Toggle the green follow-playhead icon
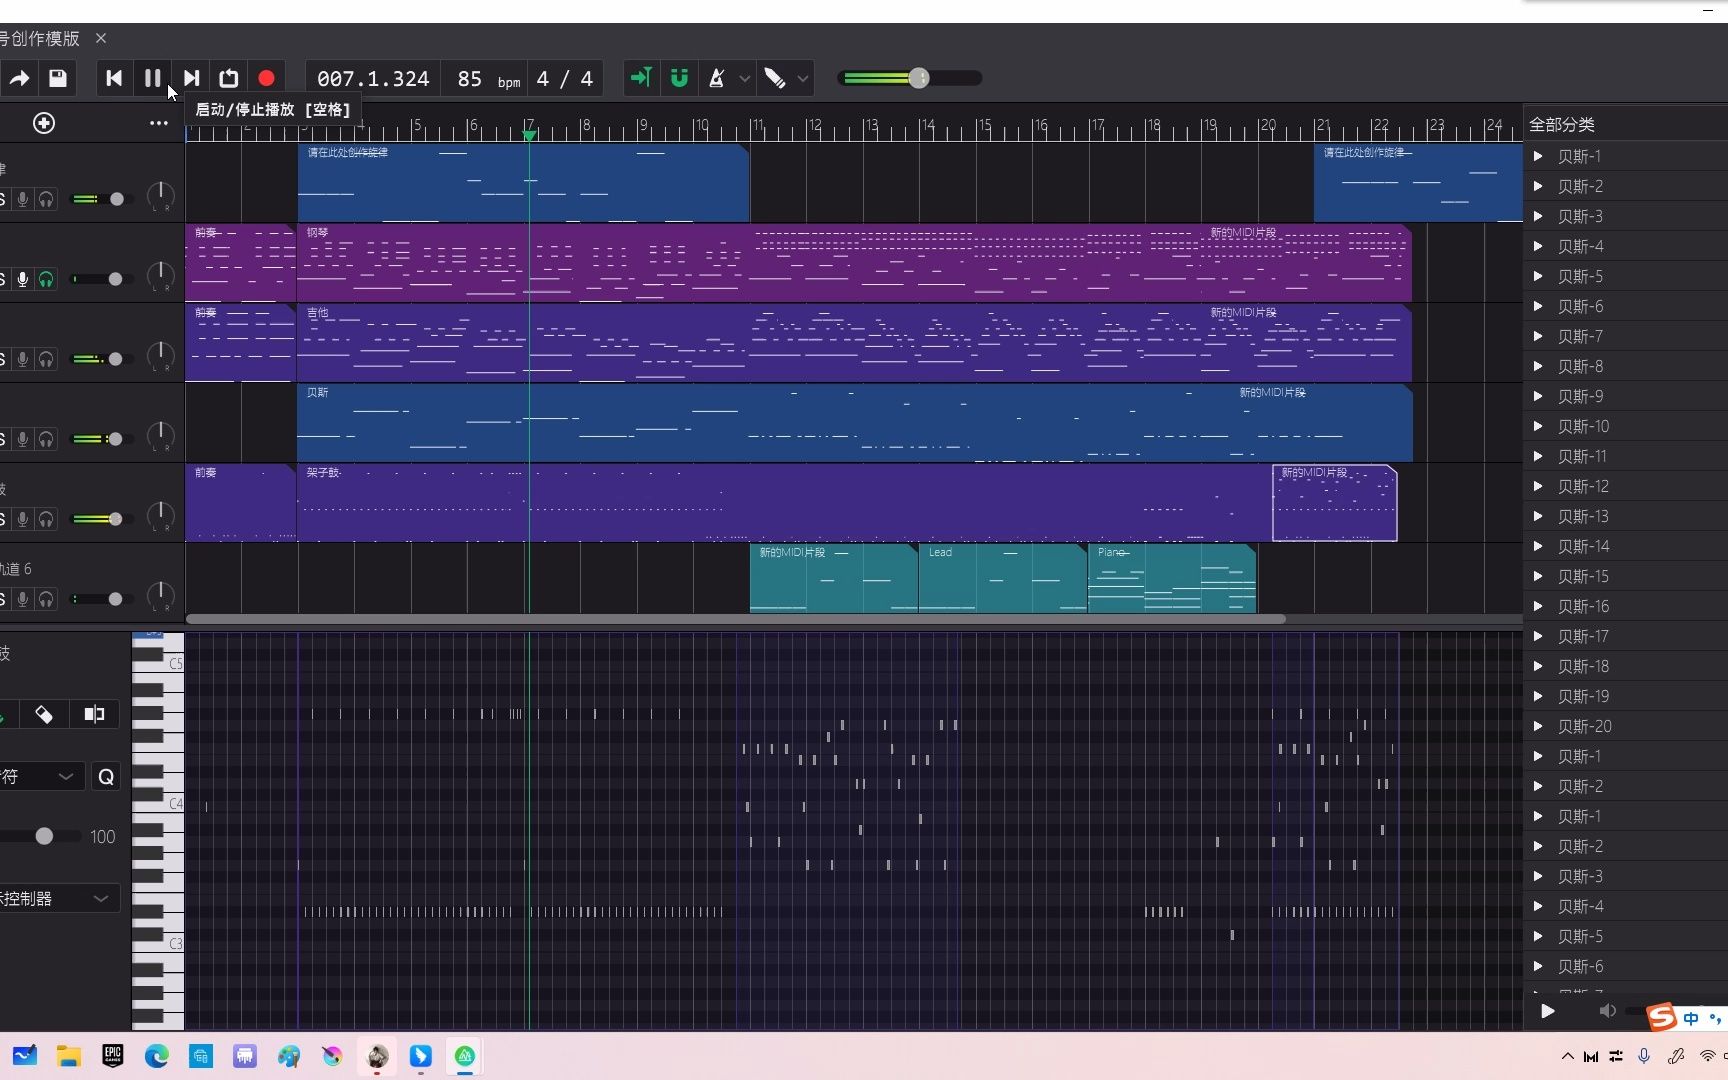1728x1080 pixels. [640, 78]
